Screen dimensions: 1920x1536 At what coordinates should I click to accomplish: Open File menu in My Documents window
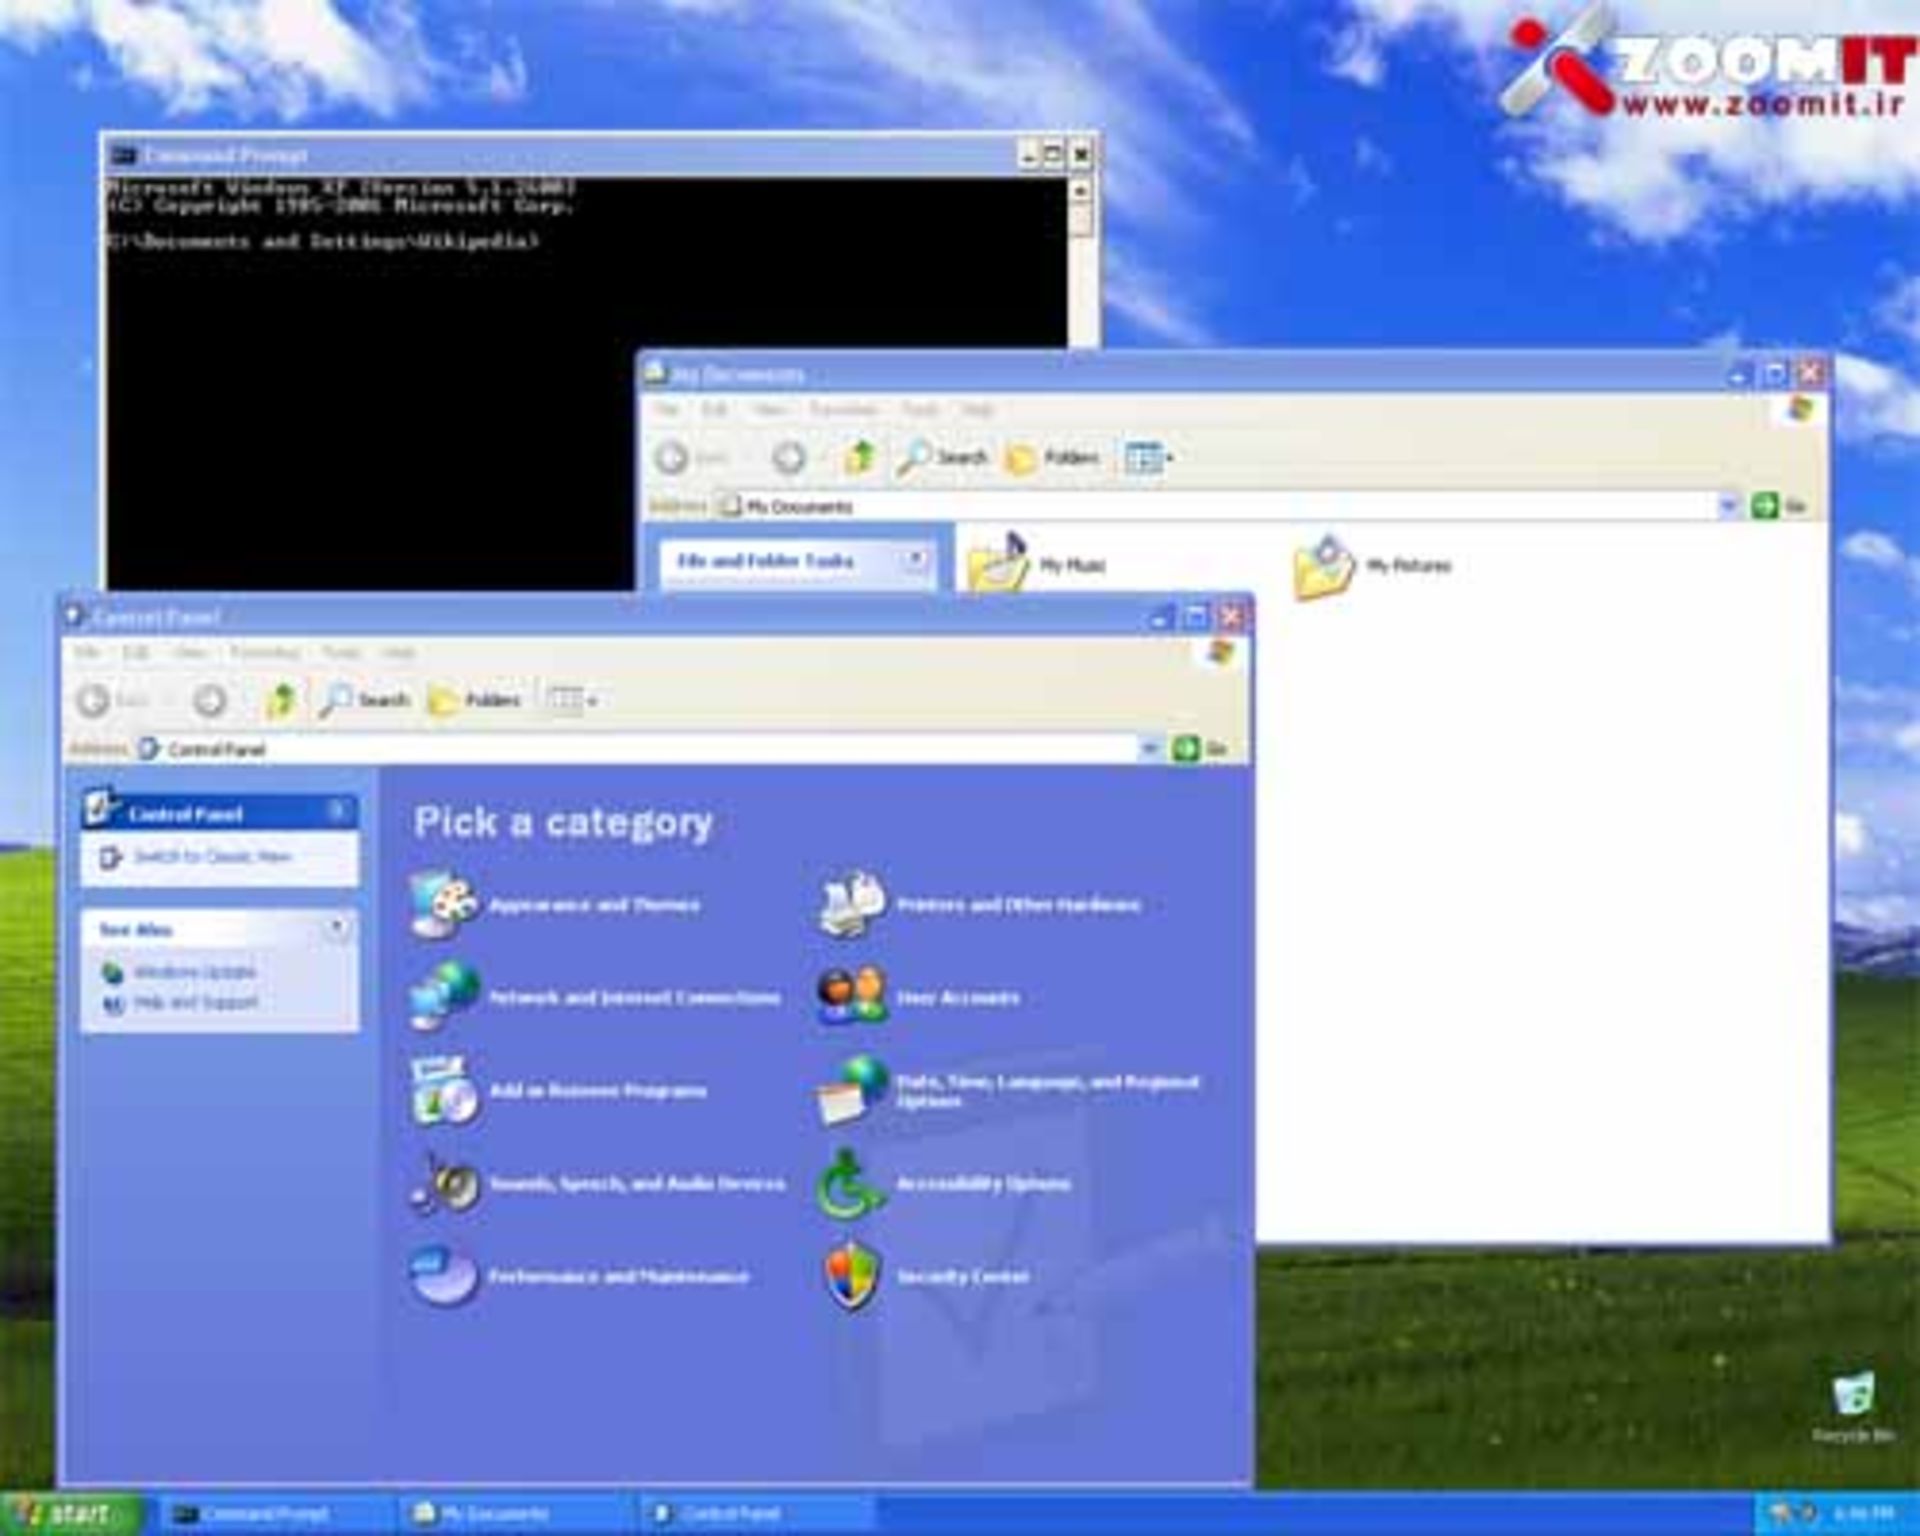point(667,409)
